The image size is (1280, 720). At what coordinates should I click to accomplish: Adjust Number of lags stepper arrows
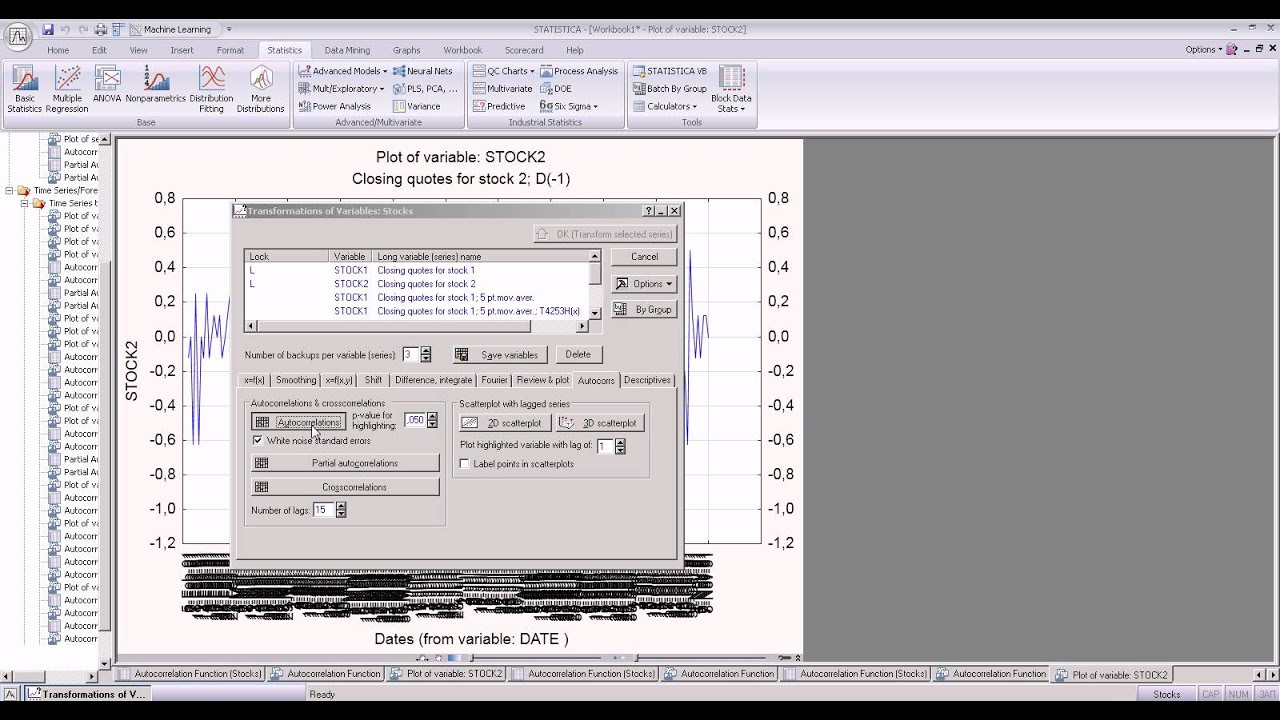pos(341,510)
